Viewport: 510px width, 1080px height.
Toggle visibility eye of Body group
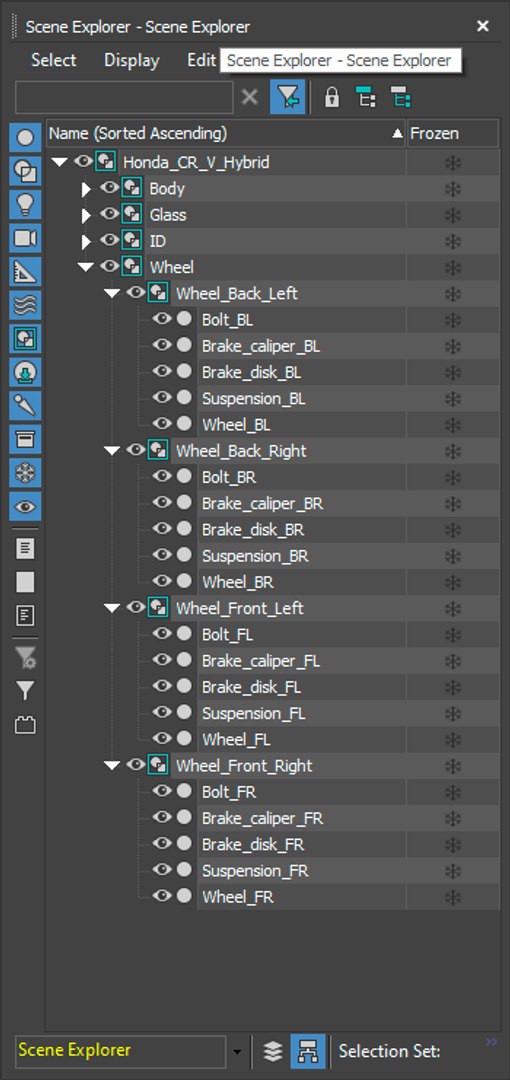110,187
